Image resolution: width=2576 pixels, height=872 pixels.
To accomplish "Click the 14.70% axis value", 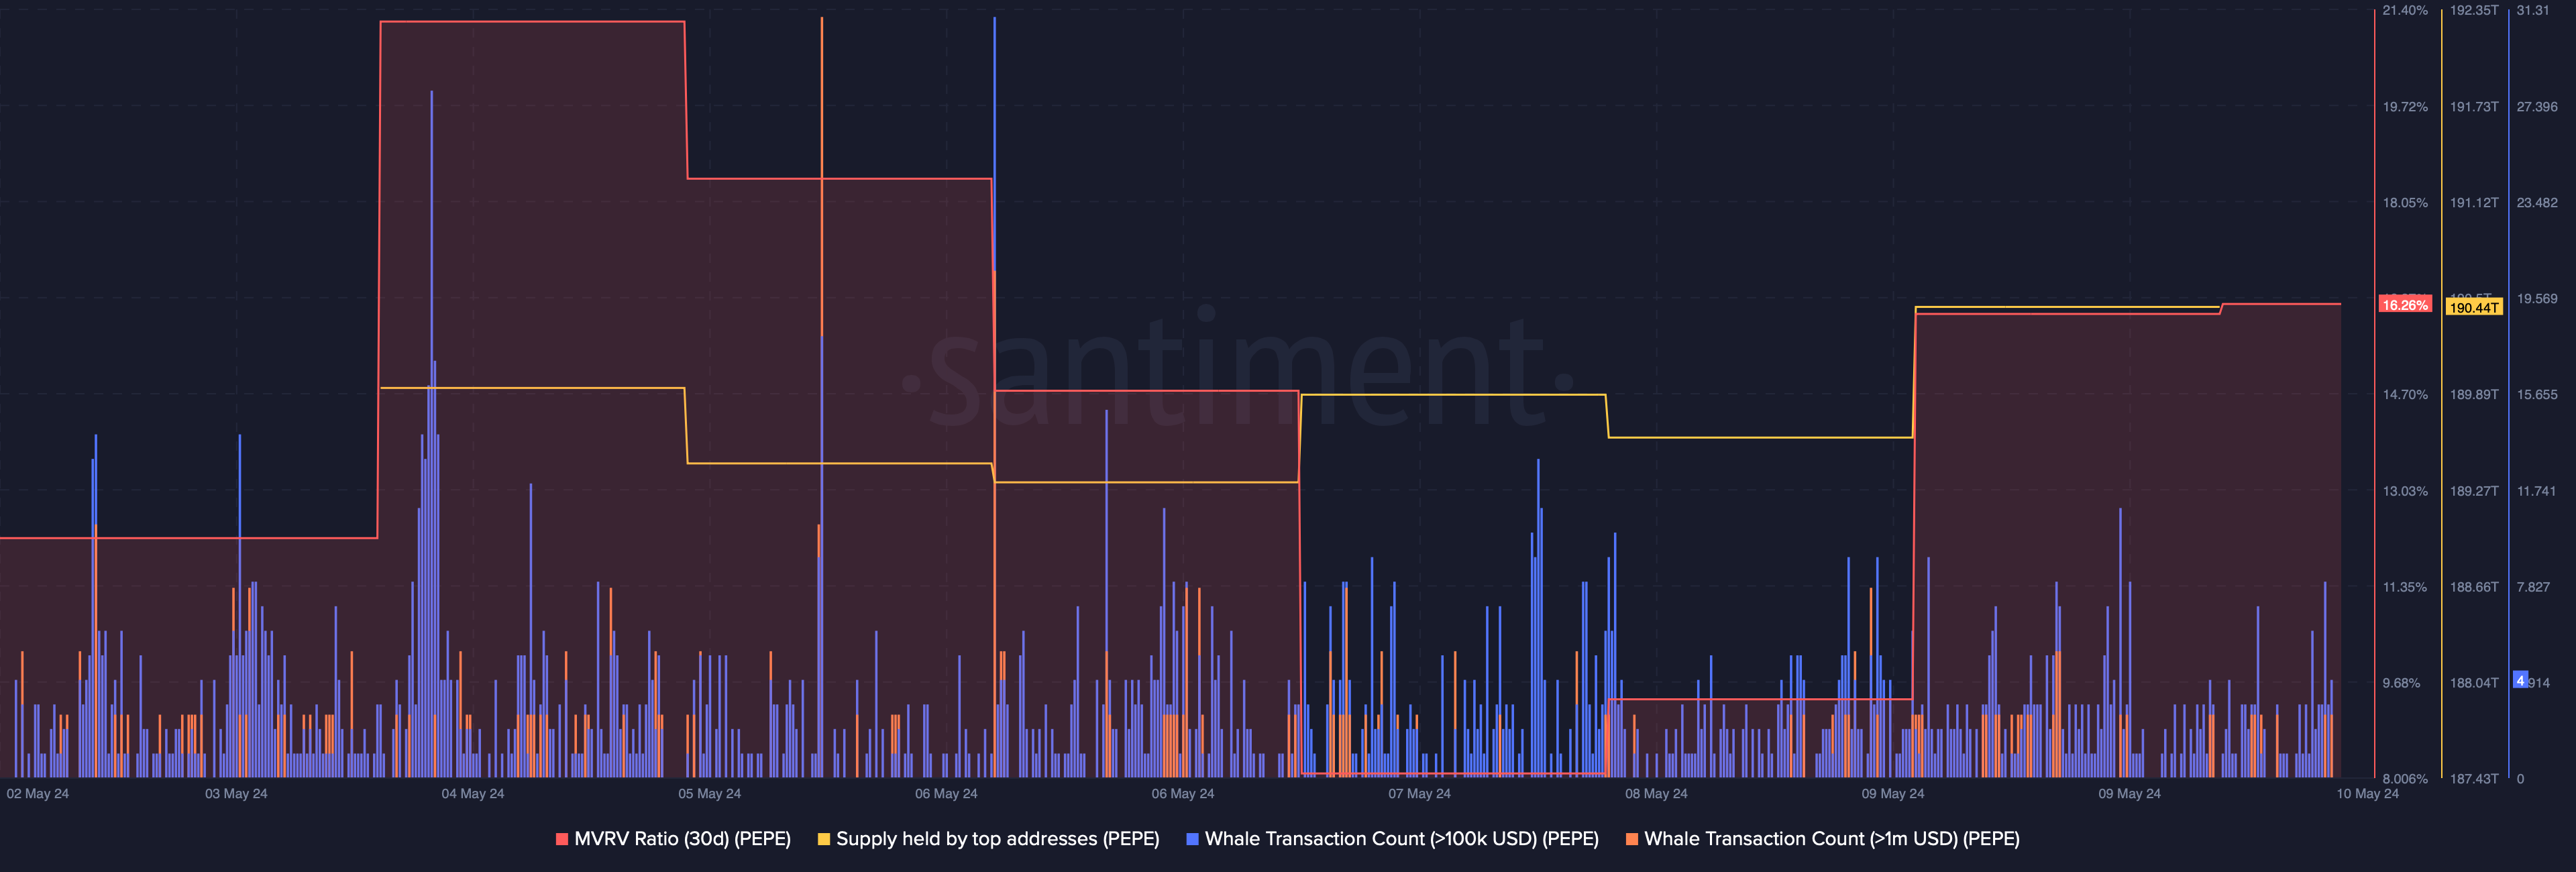I will point(2404,395).
